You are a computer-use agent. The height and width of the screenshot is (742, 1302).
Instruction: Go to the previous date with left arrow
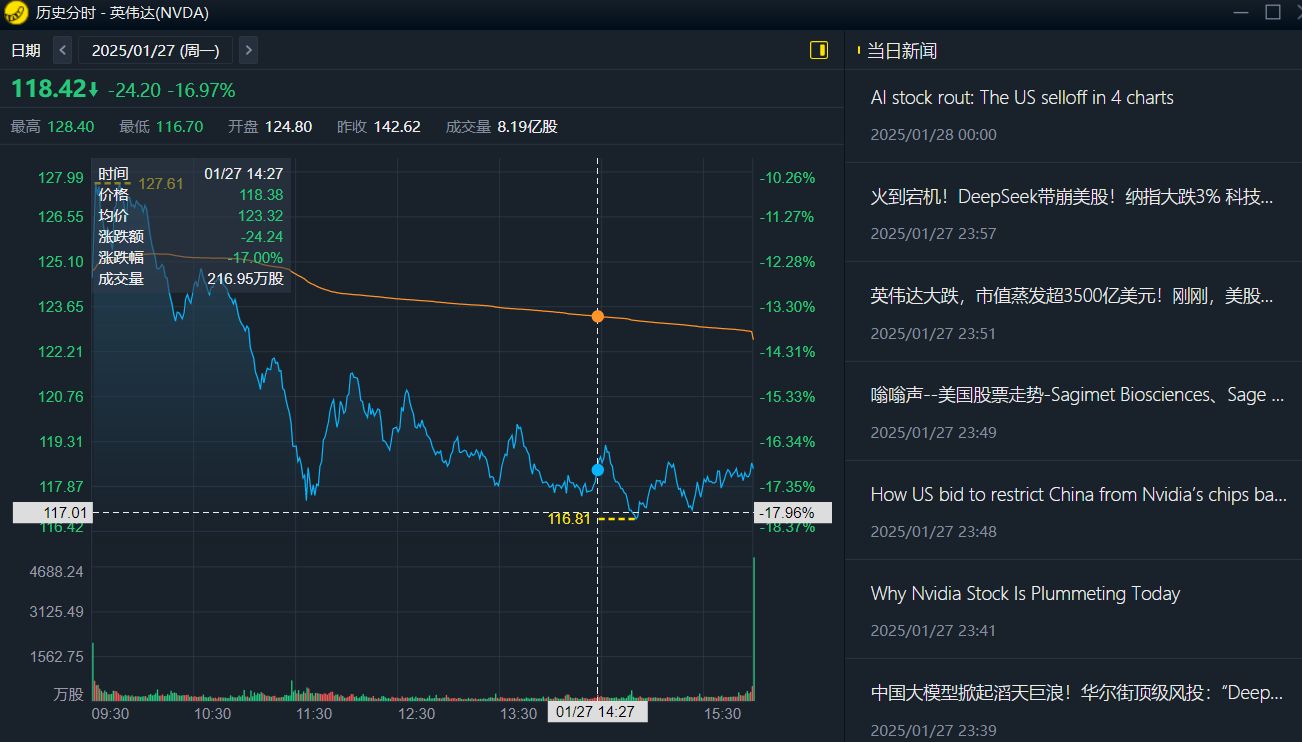click(63, 50)
